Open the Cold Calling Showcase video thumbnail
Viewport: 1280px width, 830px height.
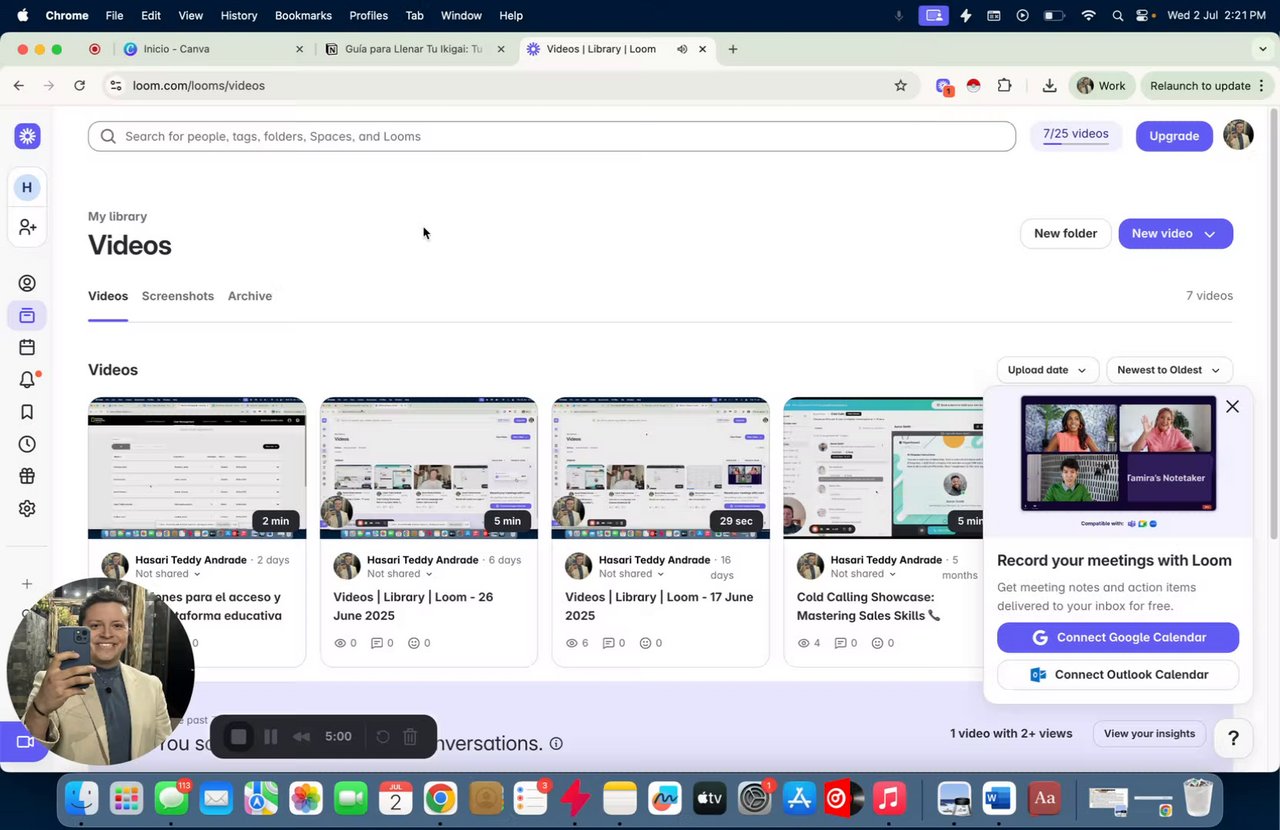coord(884,468)
